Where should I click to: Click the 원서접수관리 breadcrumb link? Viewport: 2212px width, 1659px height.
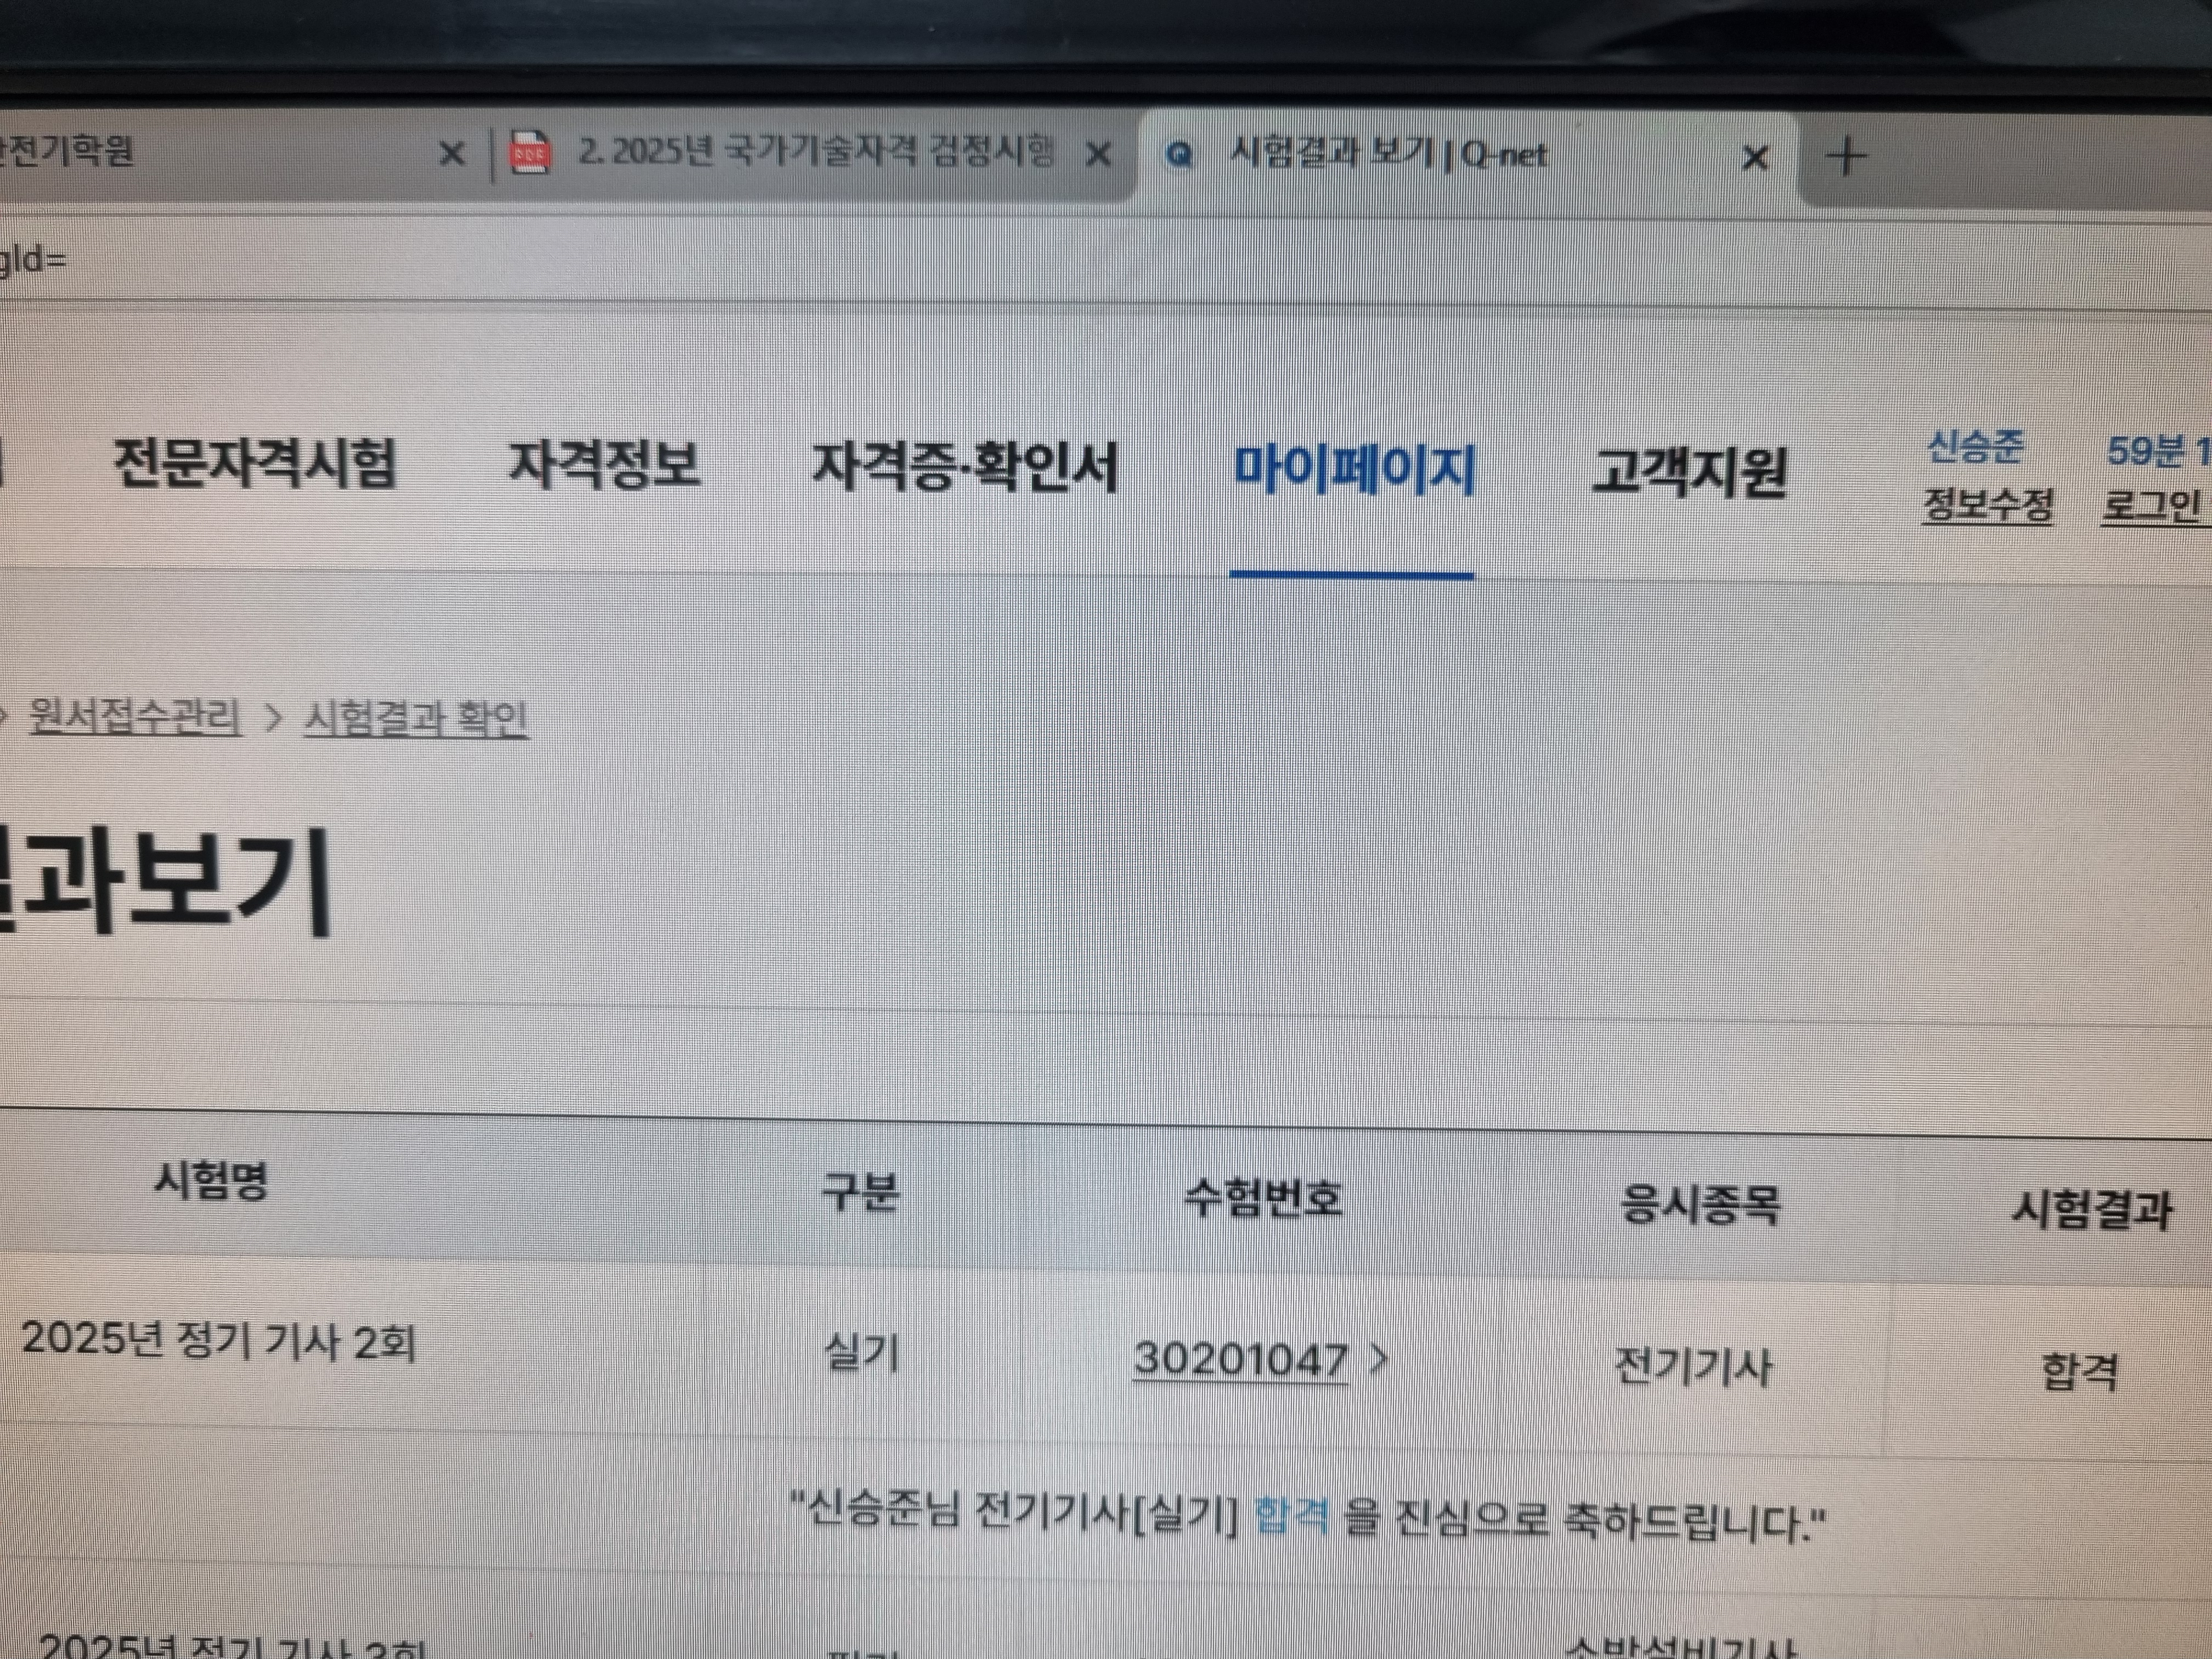click(135, 716)
